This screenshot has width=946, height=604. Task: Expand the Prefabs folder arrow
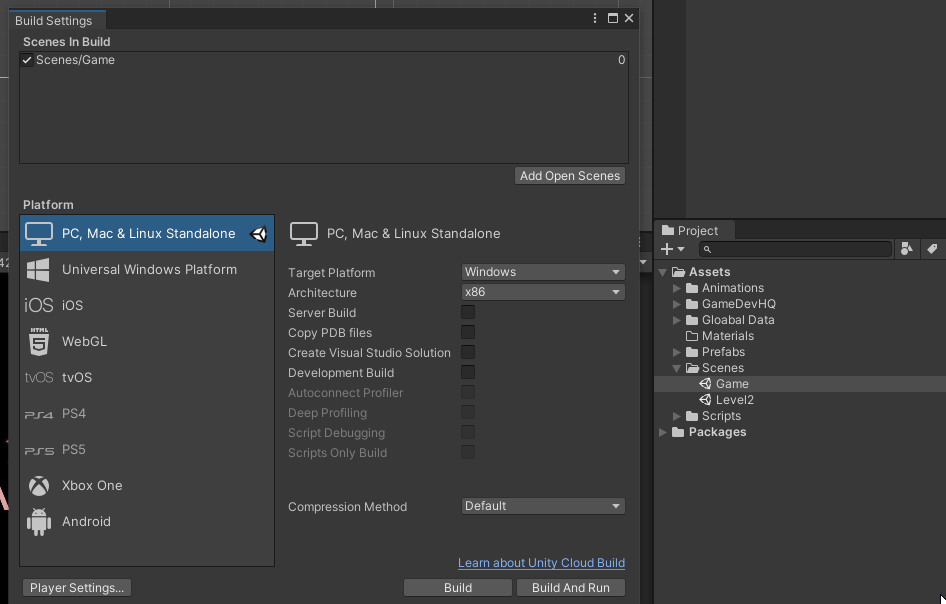click(676, 352)
